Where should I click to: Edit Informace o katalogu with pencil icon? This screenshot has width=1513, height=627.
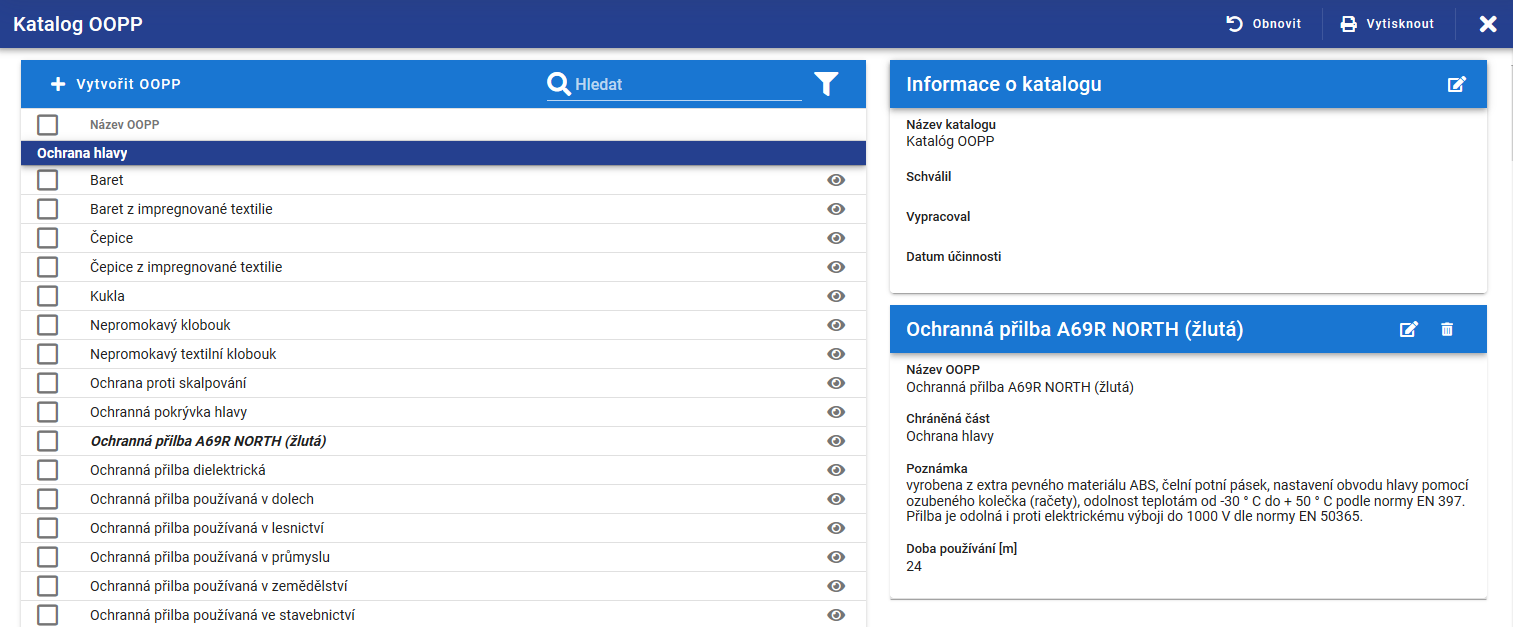(1457, 84)
